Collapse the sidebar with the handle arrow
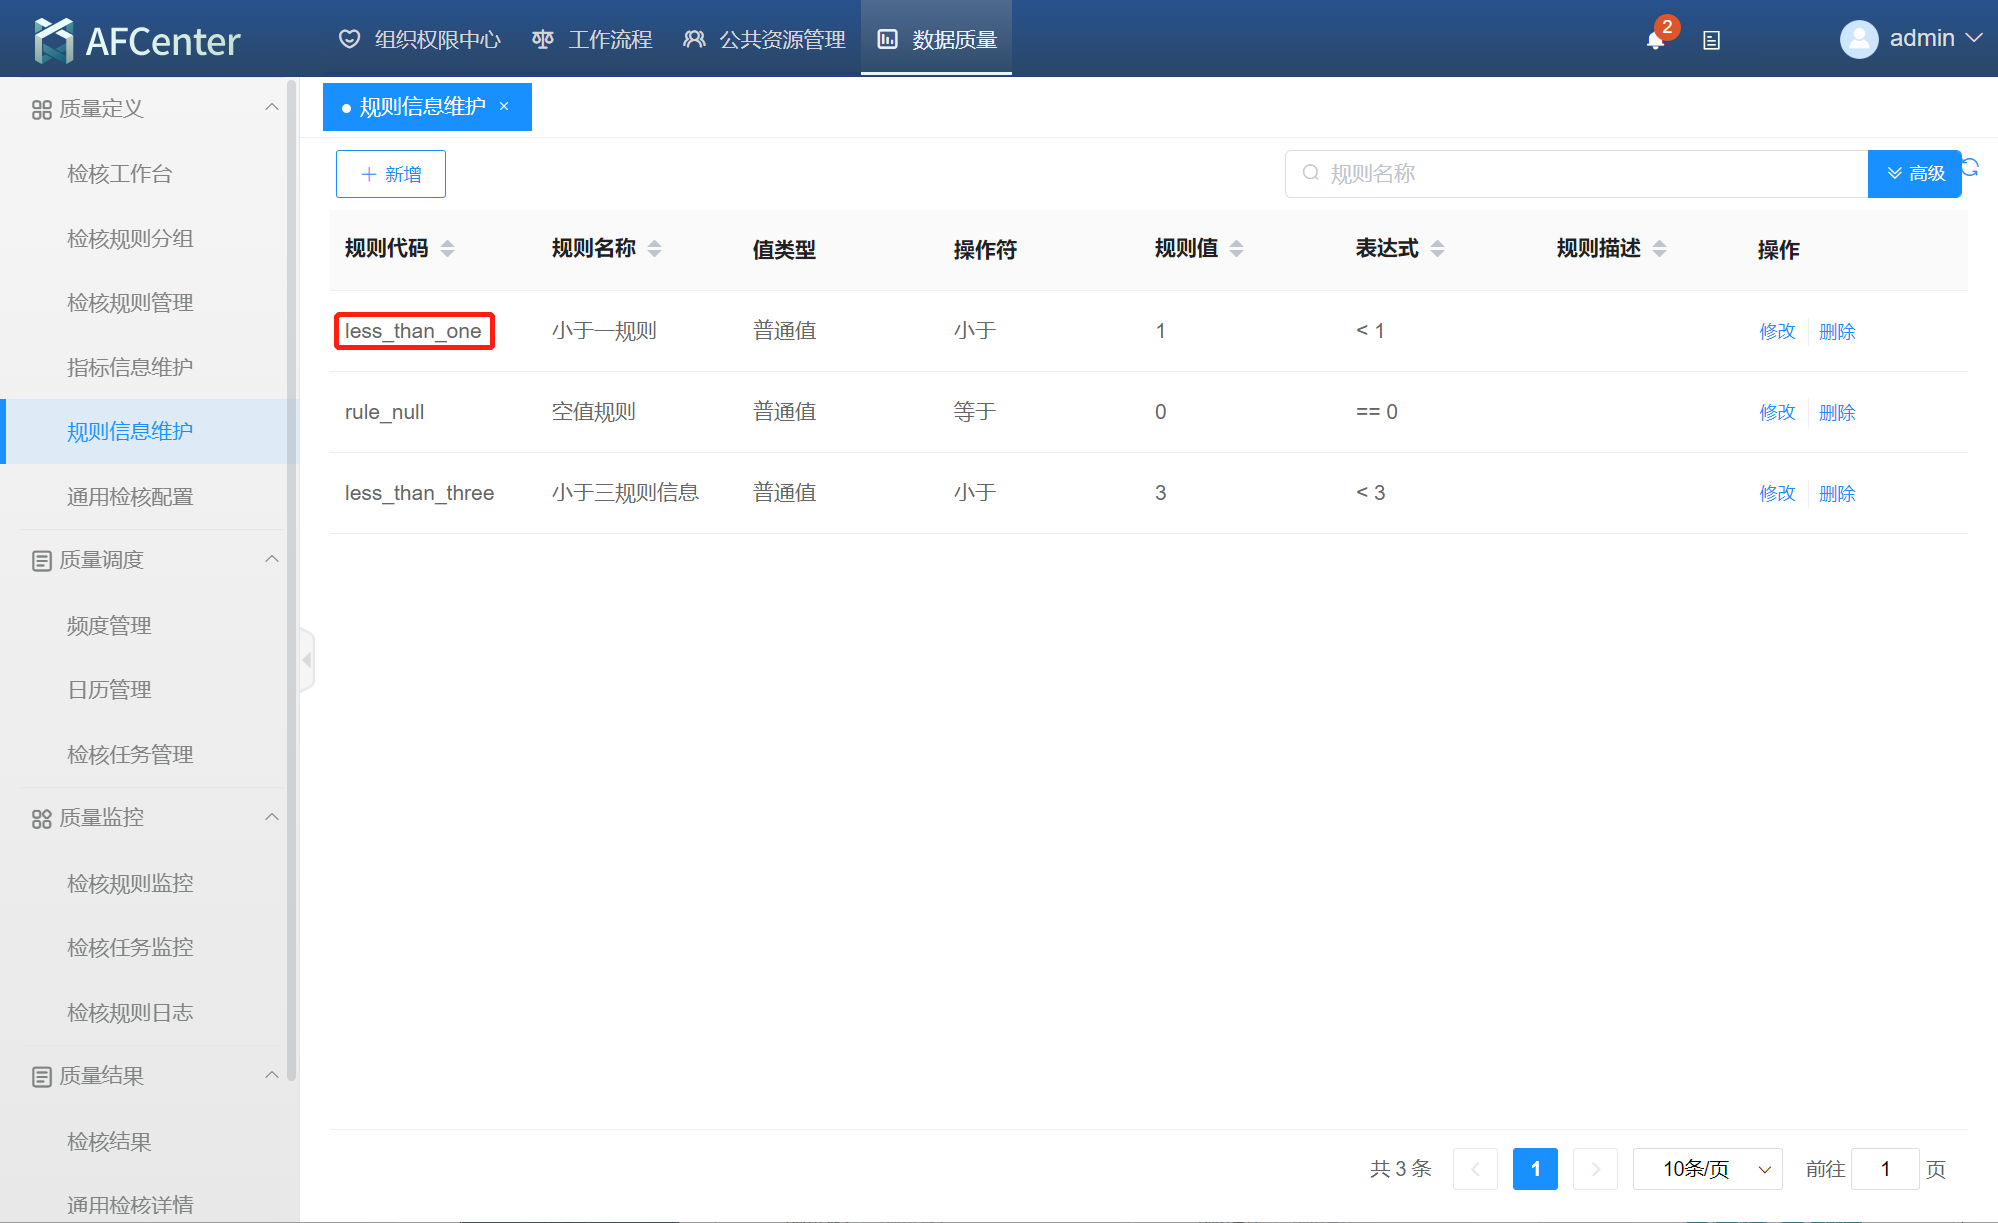The height and width of the screenshot is (1223, 1998). (x=307, y=660)
